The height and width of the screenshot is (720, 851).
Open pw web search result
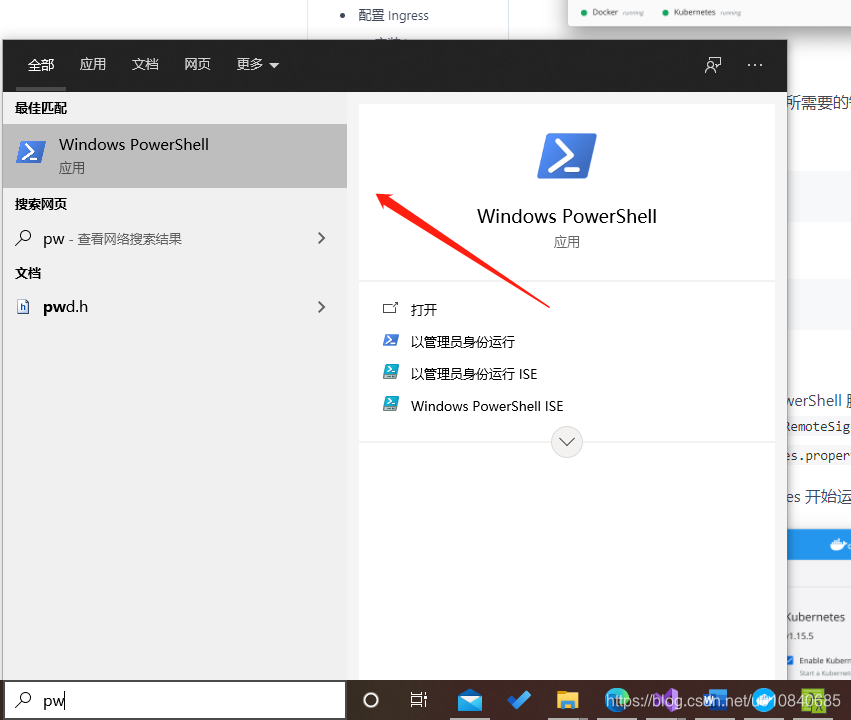click(x=175, y=239)
